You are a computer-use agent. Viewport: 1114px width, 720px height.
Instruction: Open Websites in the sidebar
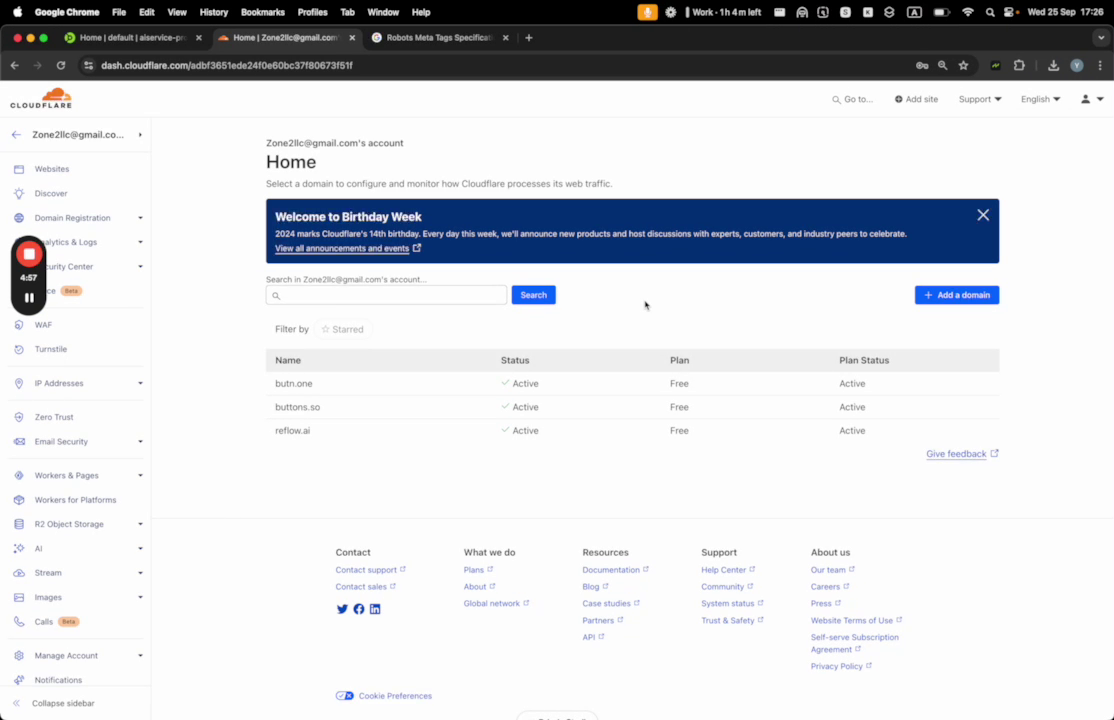[51, 169]
